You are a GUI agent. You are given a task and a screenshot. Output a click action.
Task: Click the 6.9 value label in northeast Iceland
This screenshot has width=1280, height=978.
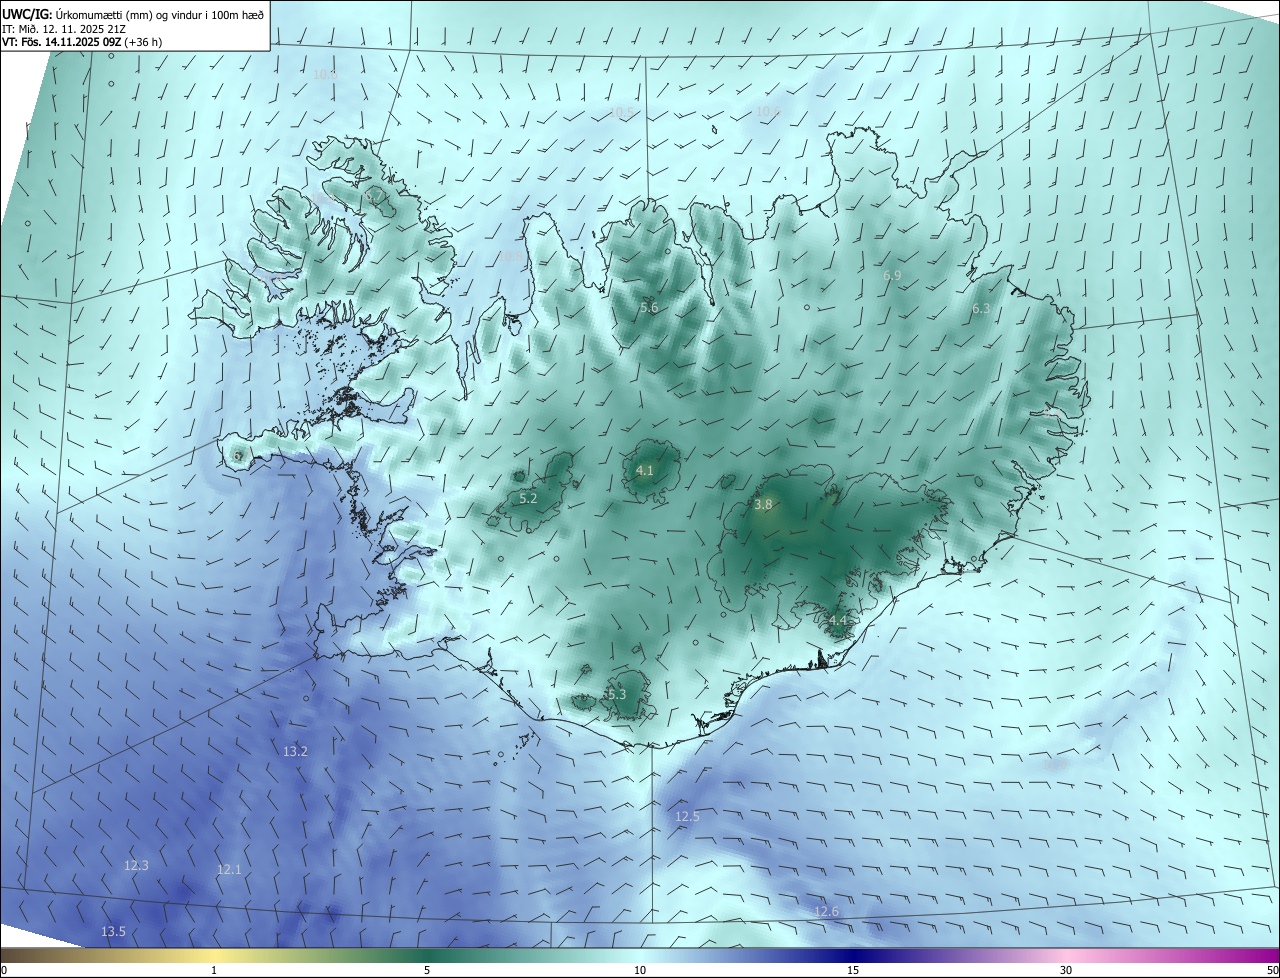(892, 275)
